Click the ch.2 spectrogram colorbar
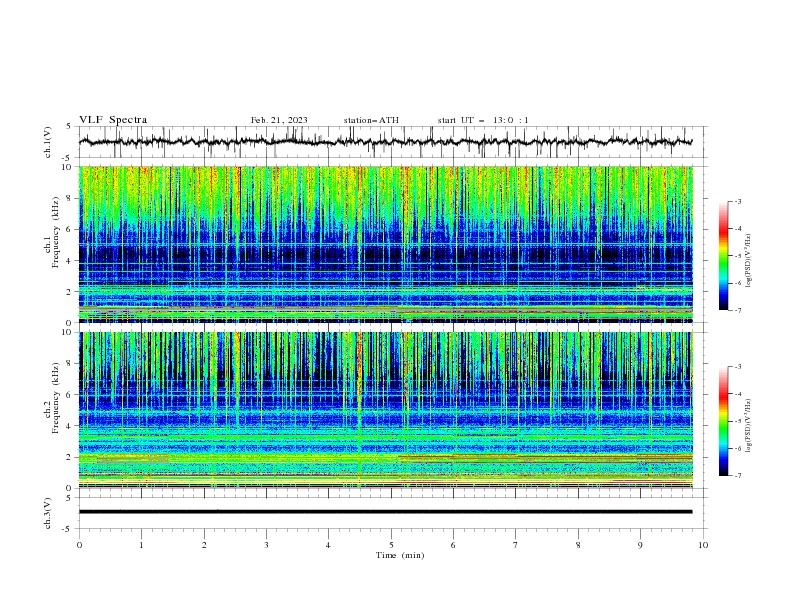 tap(723, 421)
